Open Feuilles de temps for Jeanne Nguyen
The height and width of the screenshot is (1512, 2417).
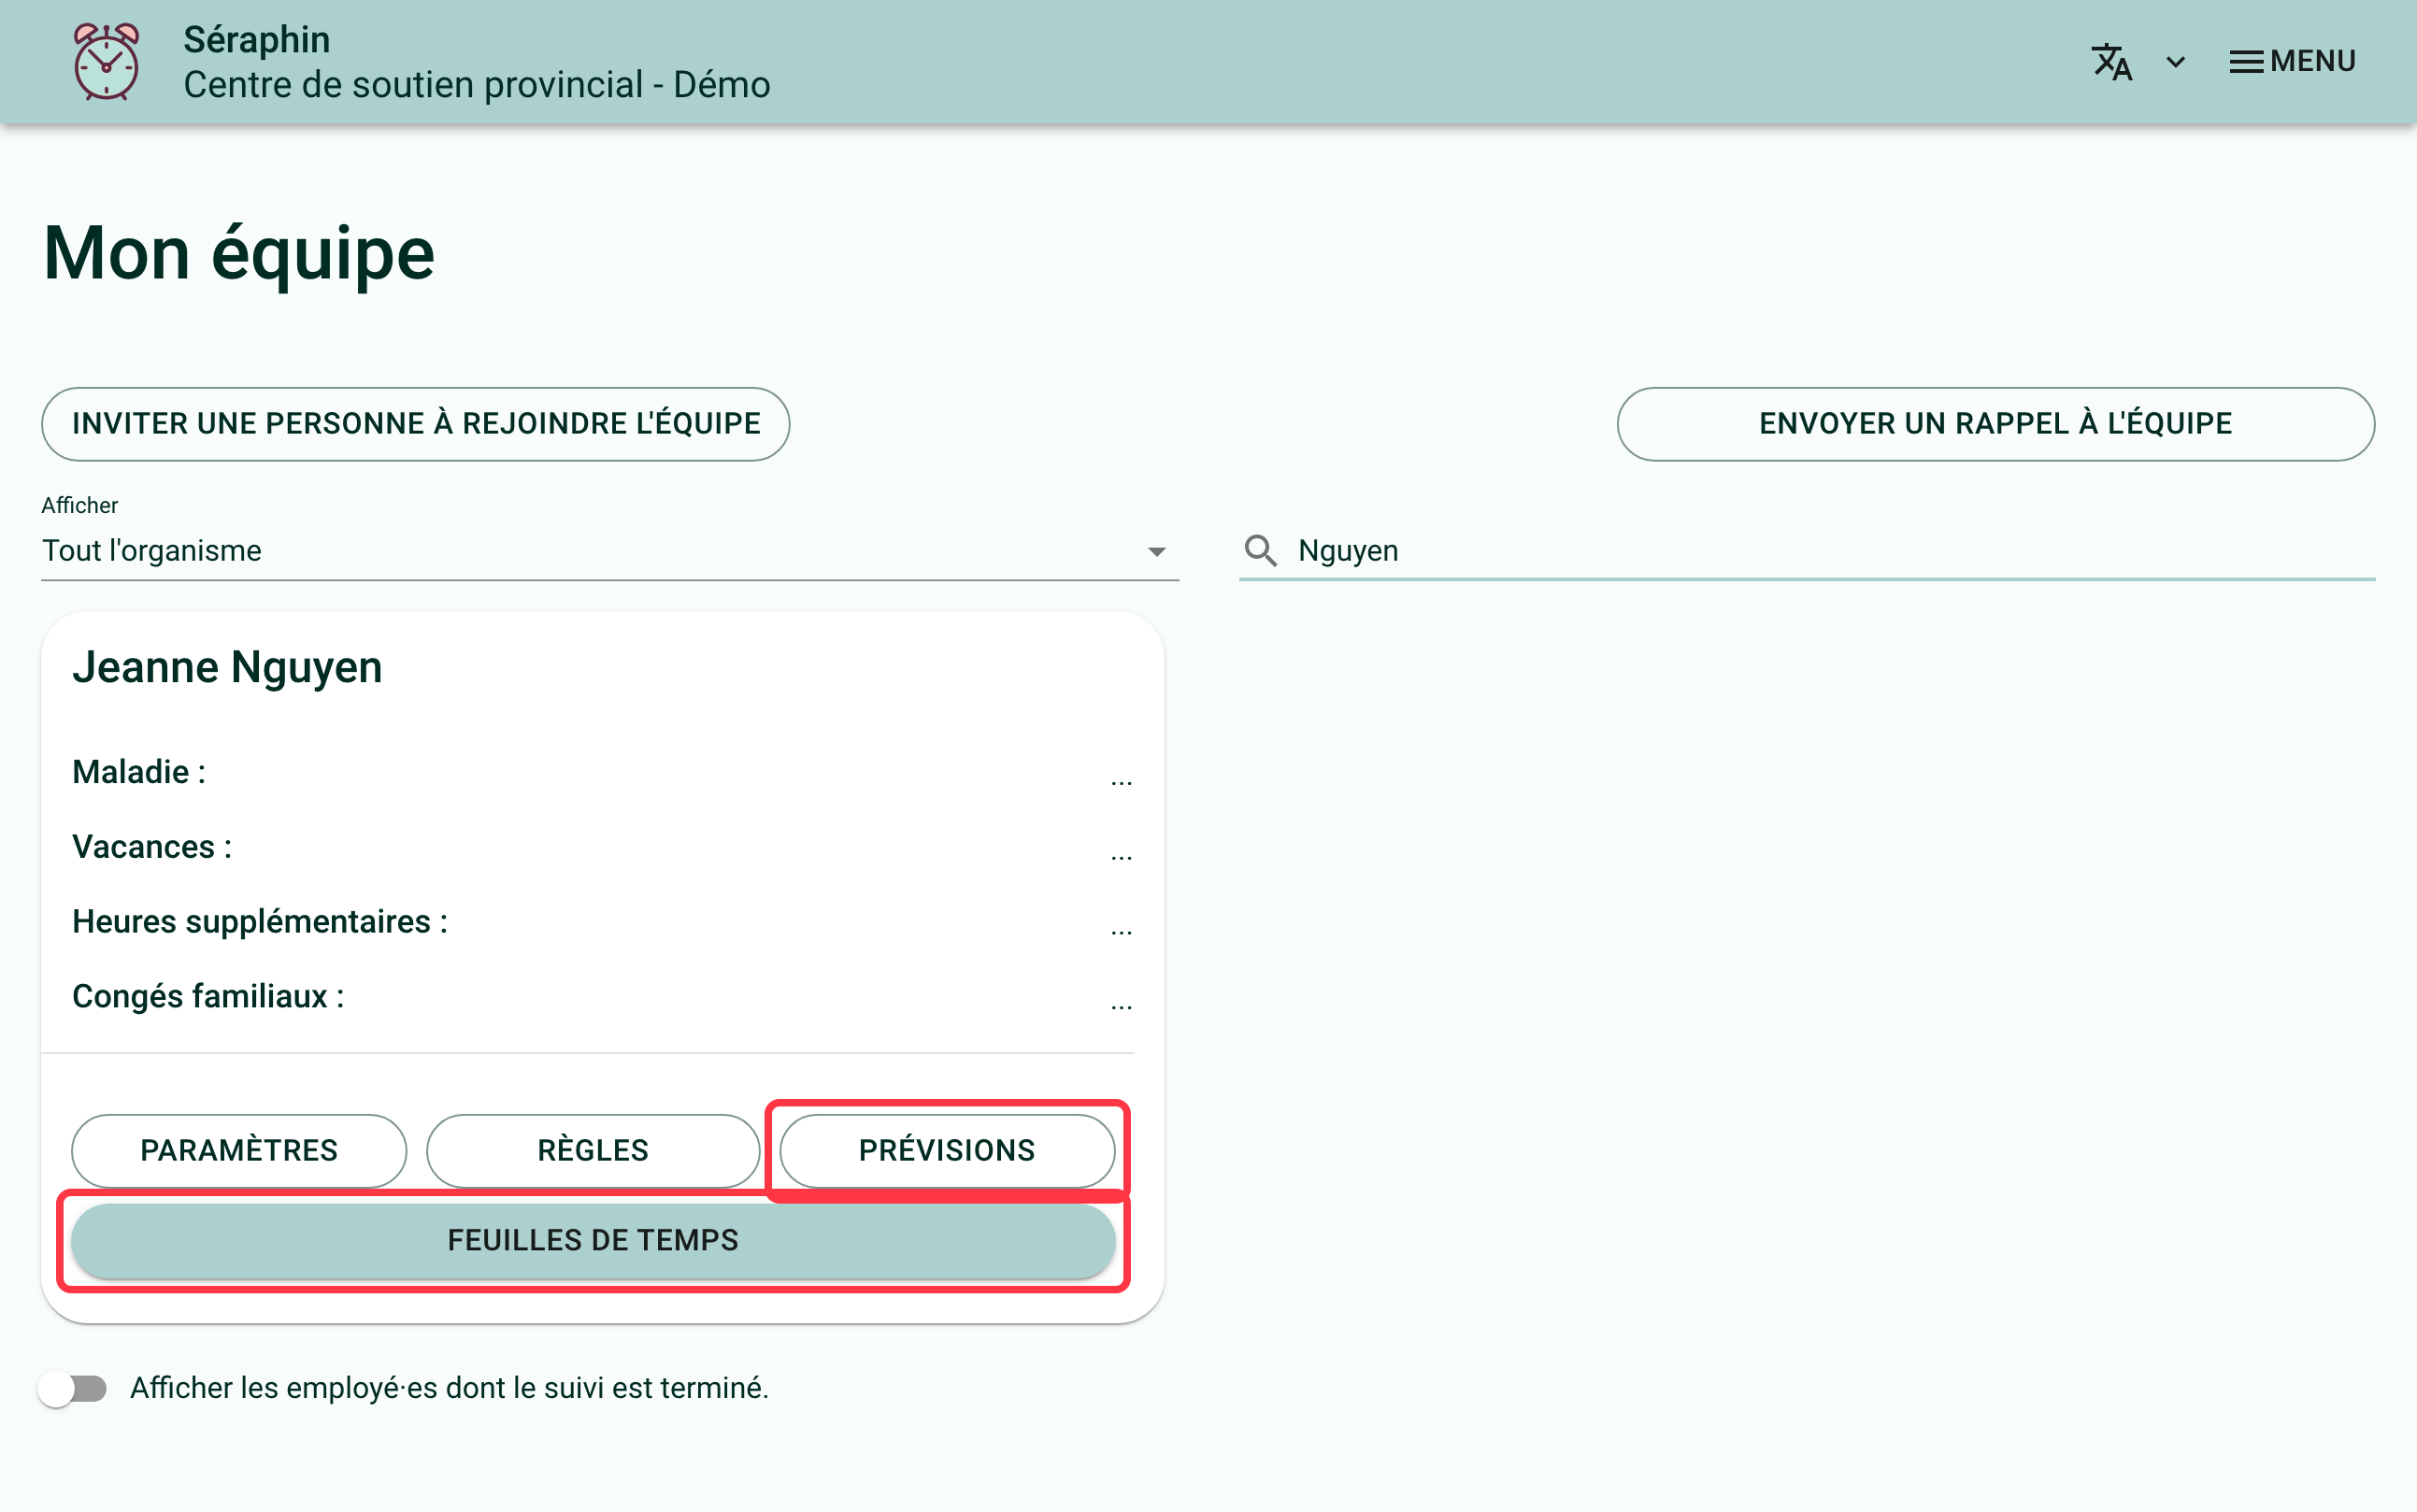[593, 1240]
